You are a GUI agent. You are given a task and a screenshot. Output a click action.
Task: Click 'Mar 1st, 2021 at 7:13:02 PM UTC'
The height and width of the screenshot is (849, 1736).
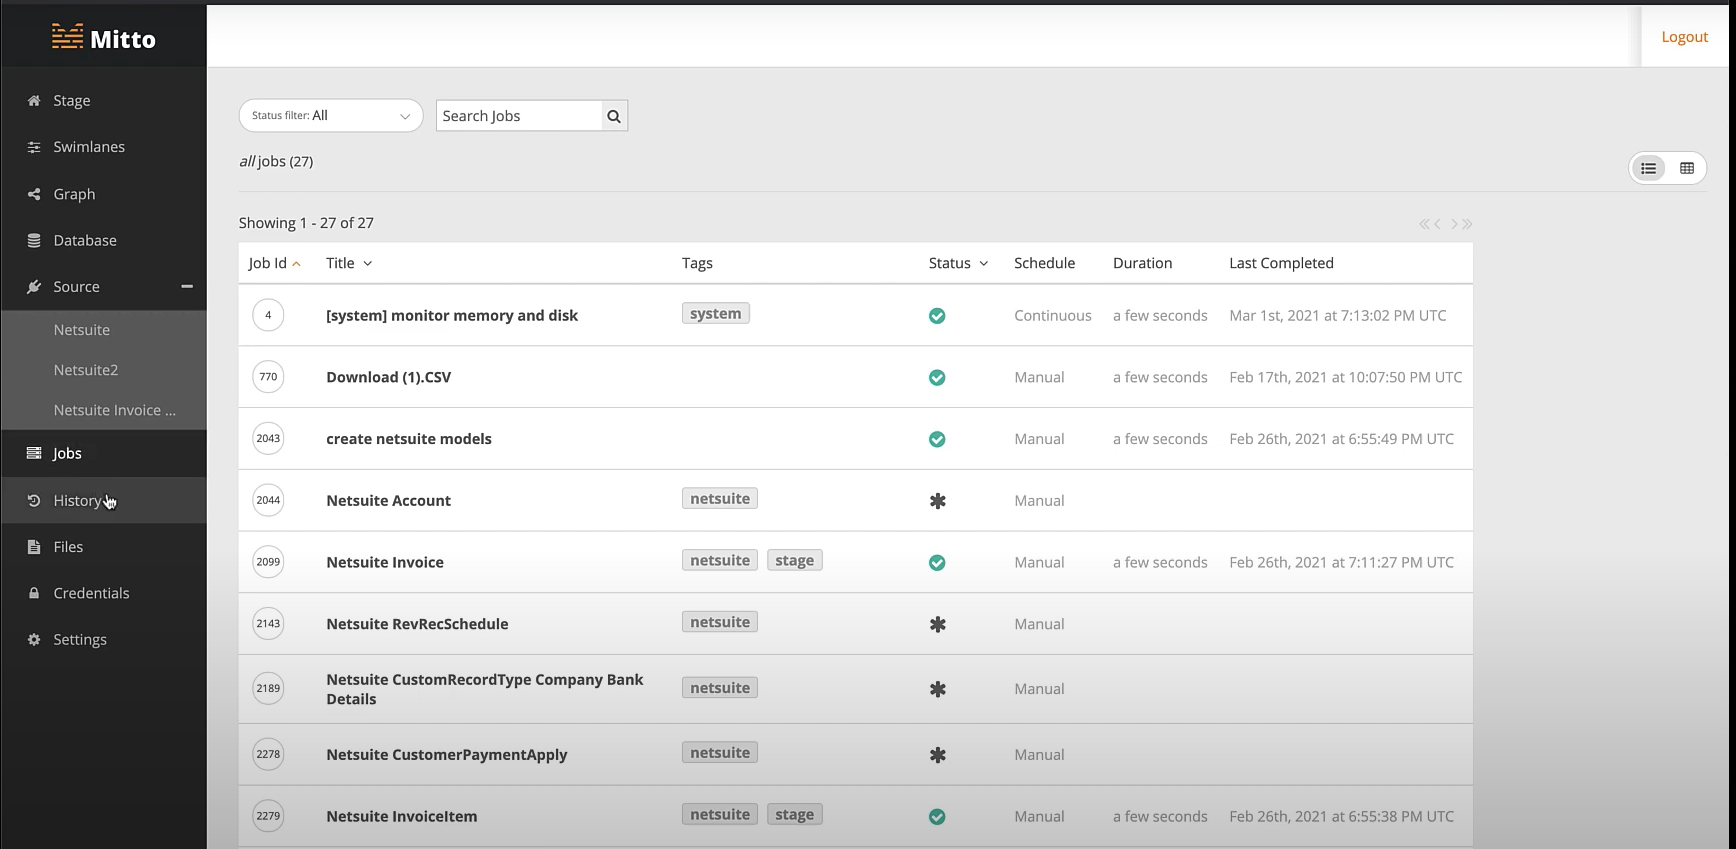[x=1338, y=316]
